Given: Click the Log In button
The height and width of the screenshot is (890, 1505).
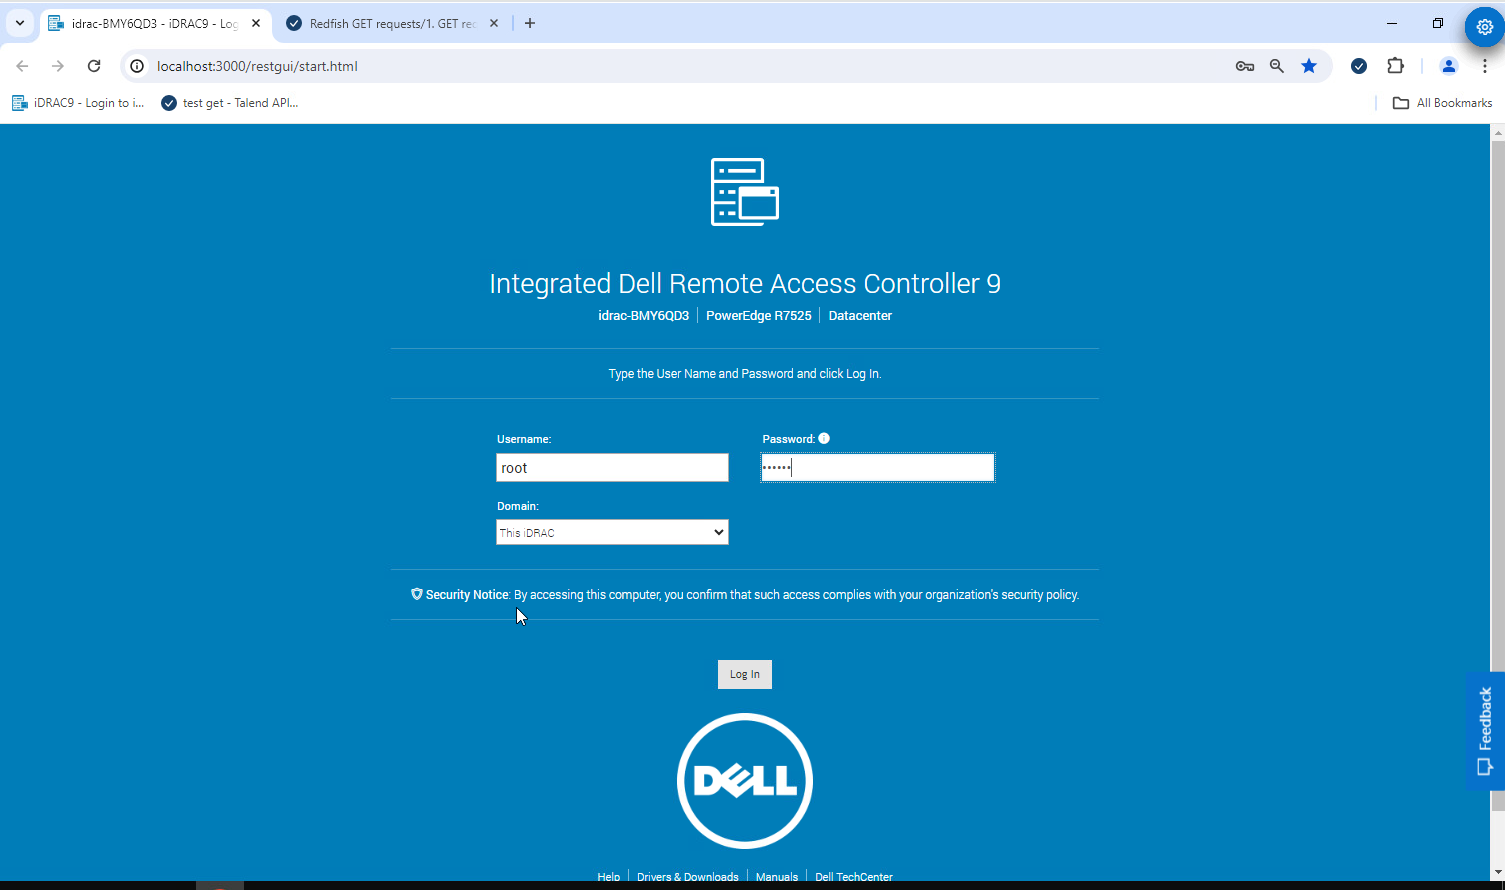Looking at the screenshot, I should point(744,674).
